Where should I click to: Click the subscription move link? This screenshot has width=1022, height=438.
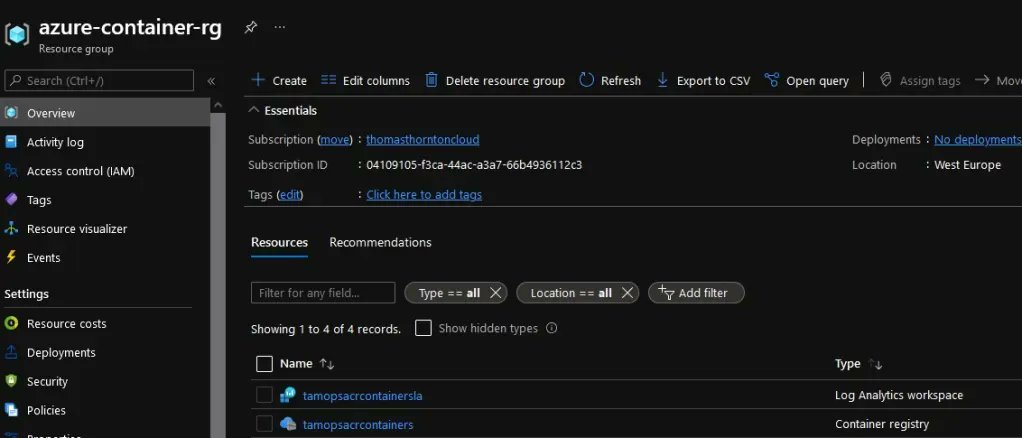(x=335, y=139)
